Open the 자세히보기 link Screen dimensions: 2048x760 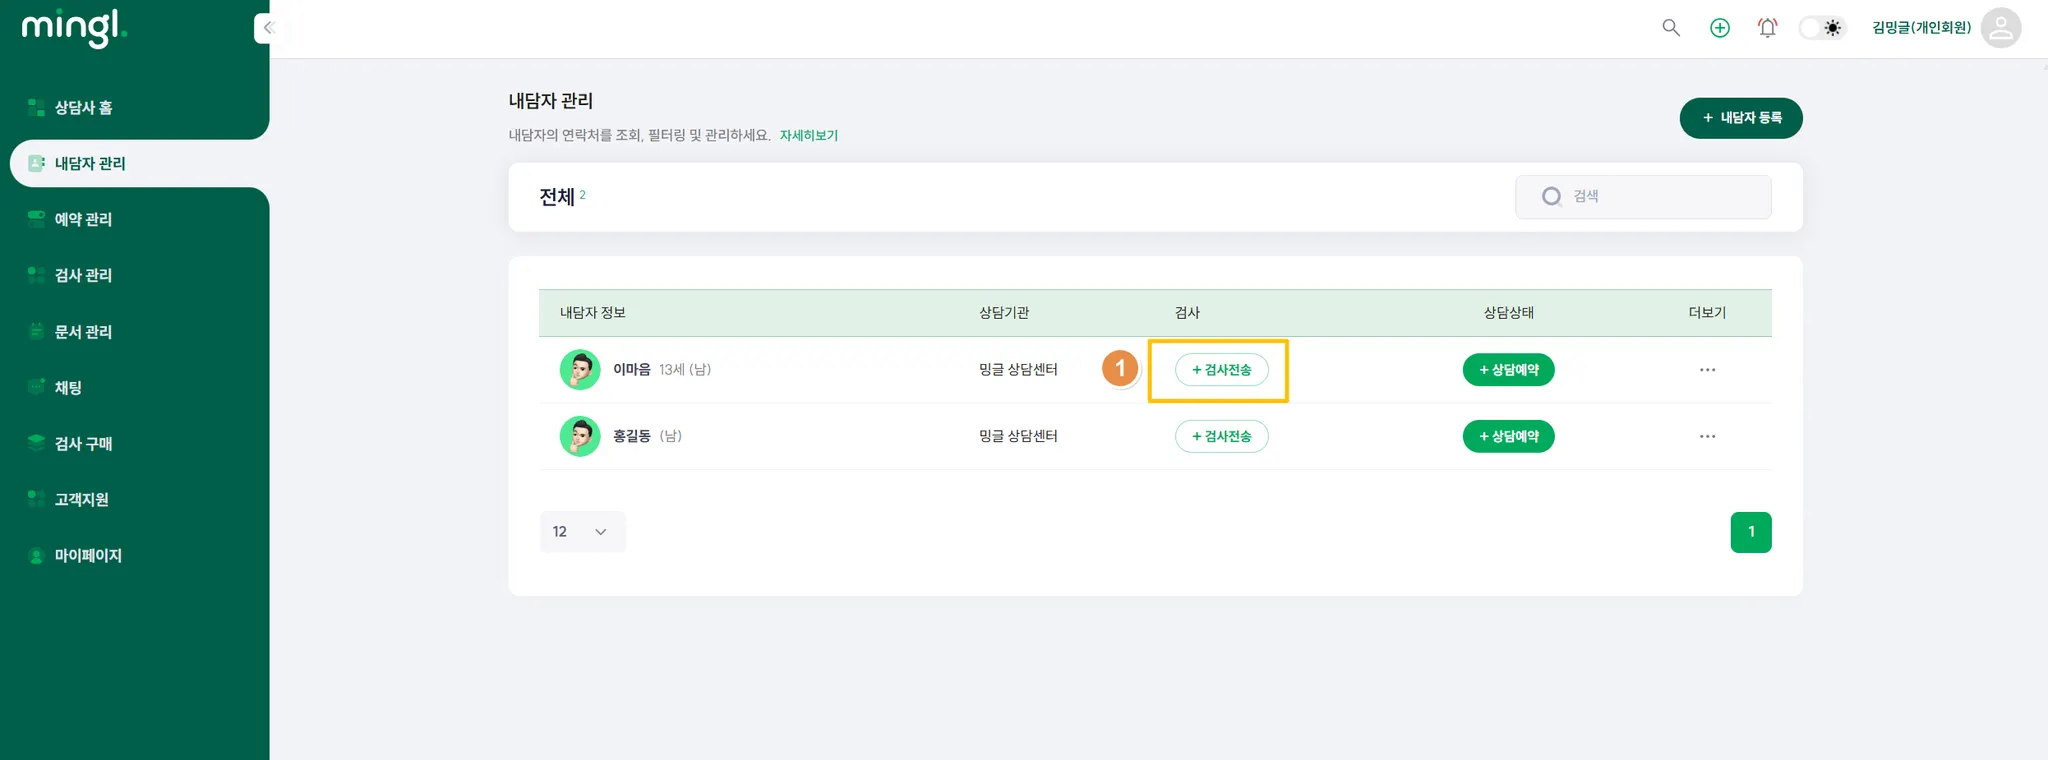pos(808,136)
